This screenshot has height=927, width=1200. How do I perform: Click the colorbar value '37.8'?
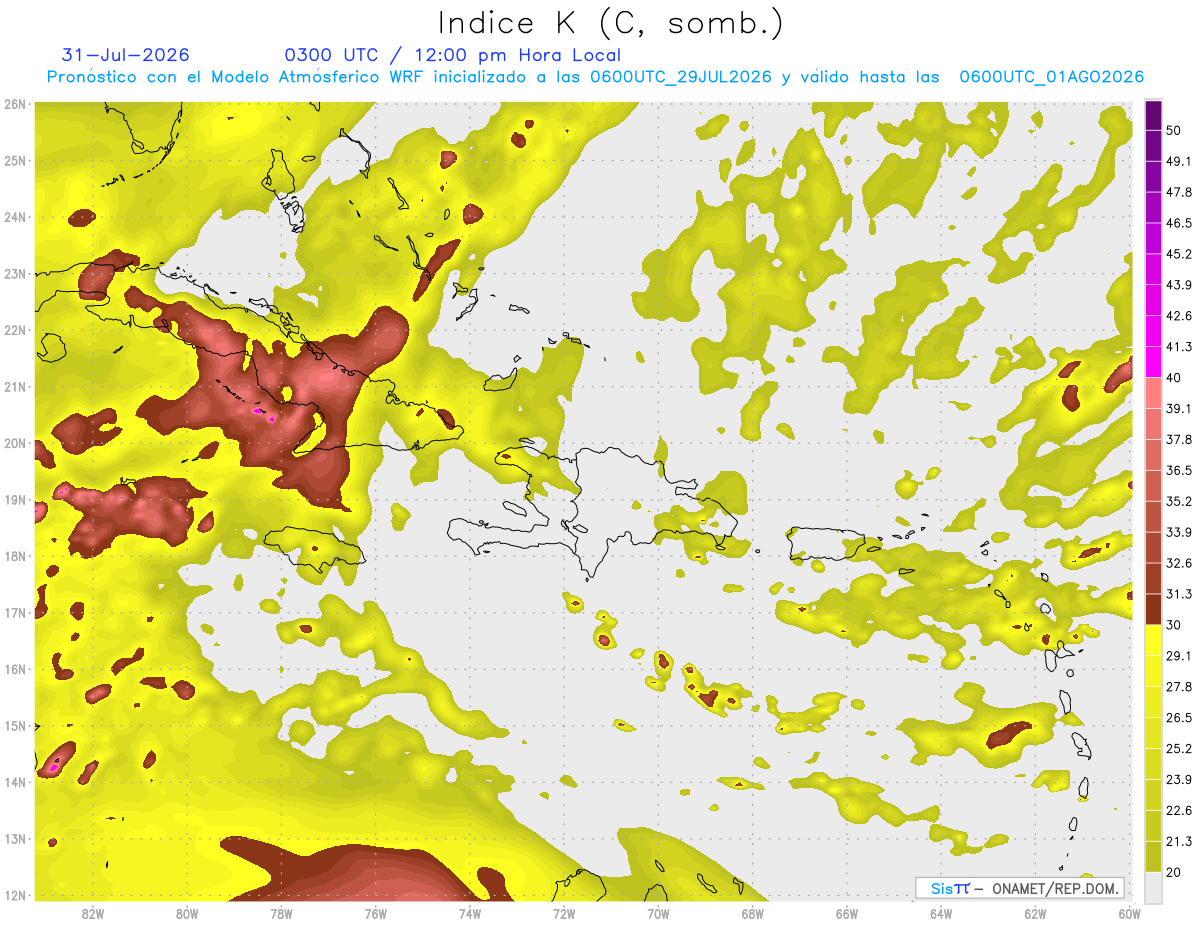tap(1179, 439)
